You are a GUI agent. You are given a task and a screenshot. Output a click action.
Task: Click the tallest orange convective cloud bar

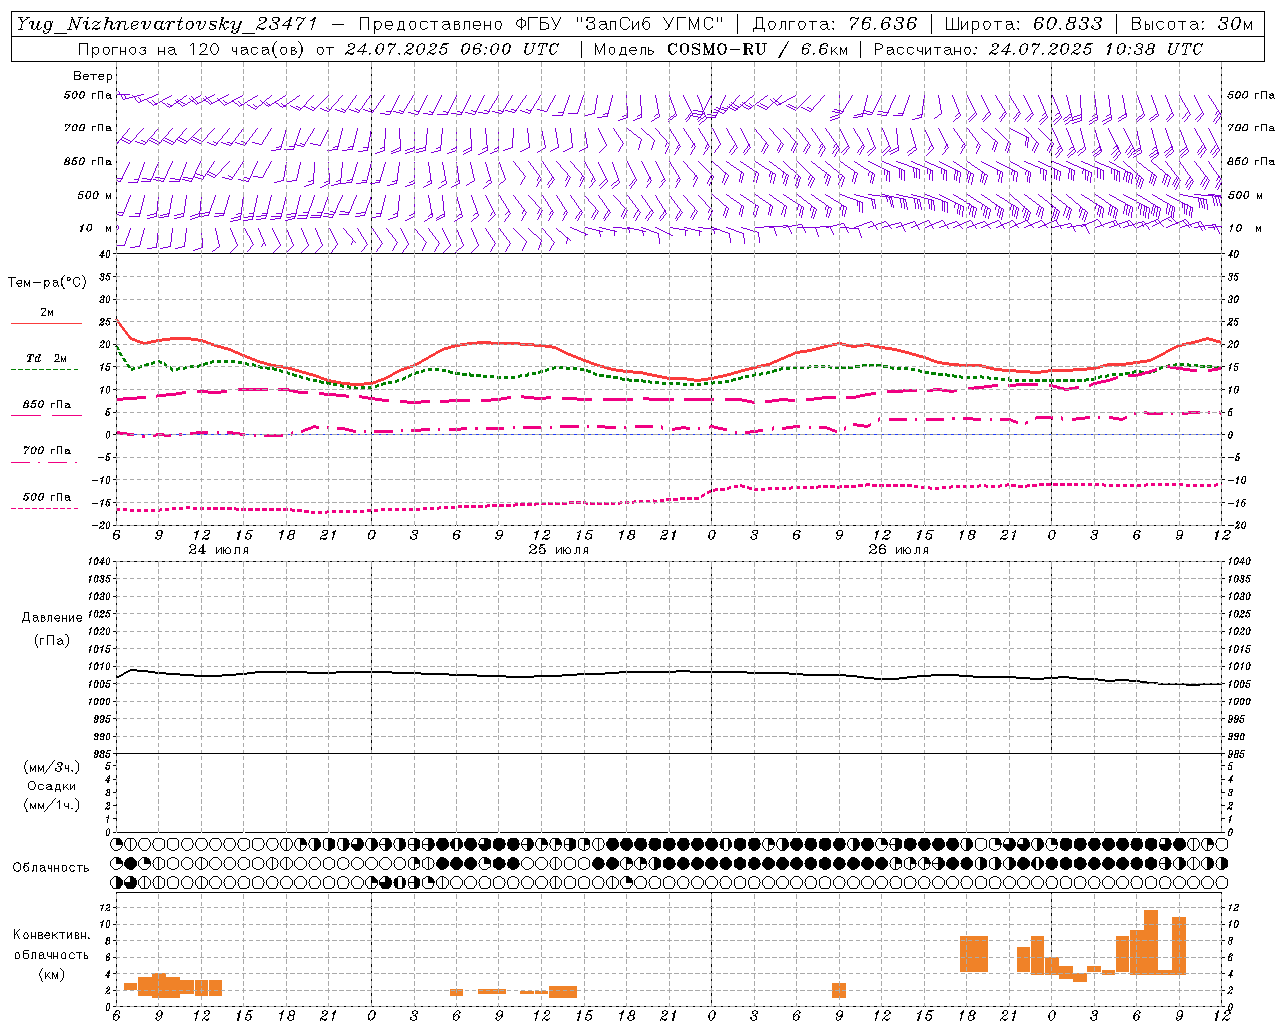click(1151, 942)
